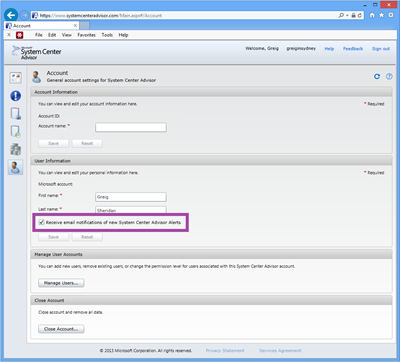Image resolution: width=400 pixels, height=362 pixels.
Task: Click the blue refresh icon near Account header
Action: tap(377, 76)
